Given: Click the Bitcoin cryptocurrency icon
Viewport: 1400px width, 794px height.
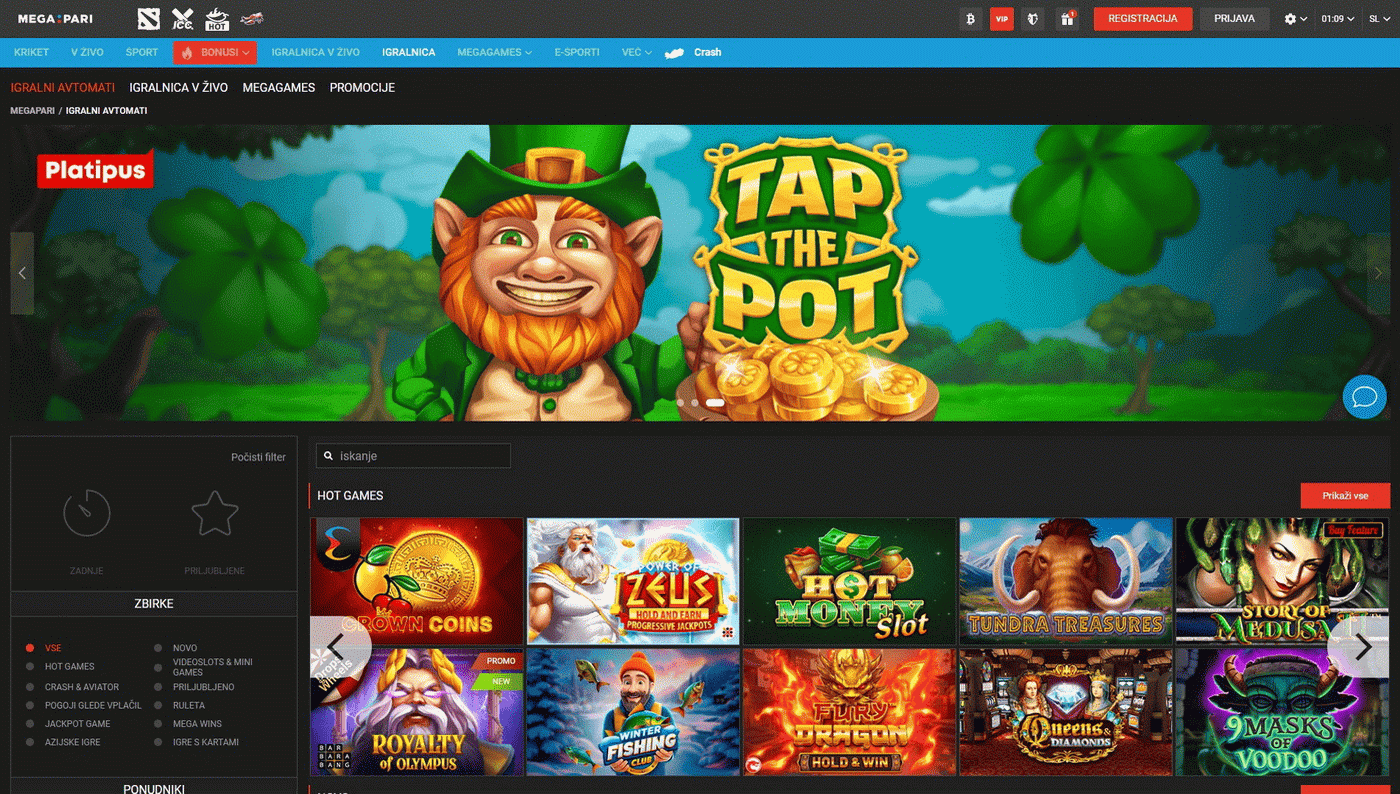Looking at the screenshot, I should tap(969, 18).
